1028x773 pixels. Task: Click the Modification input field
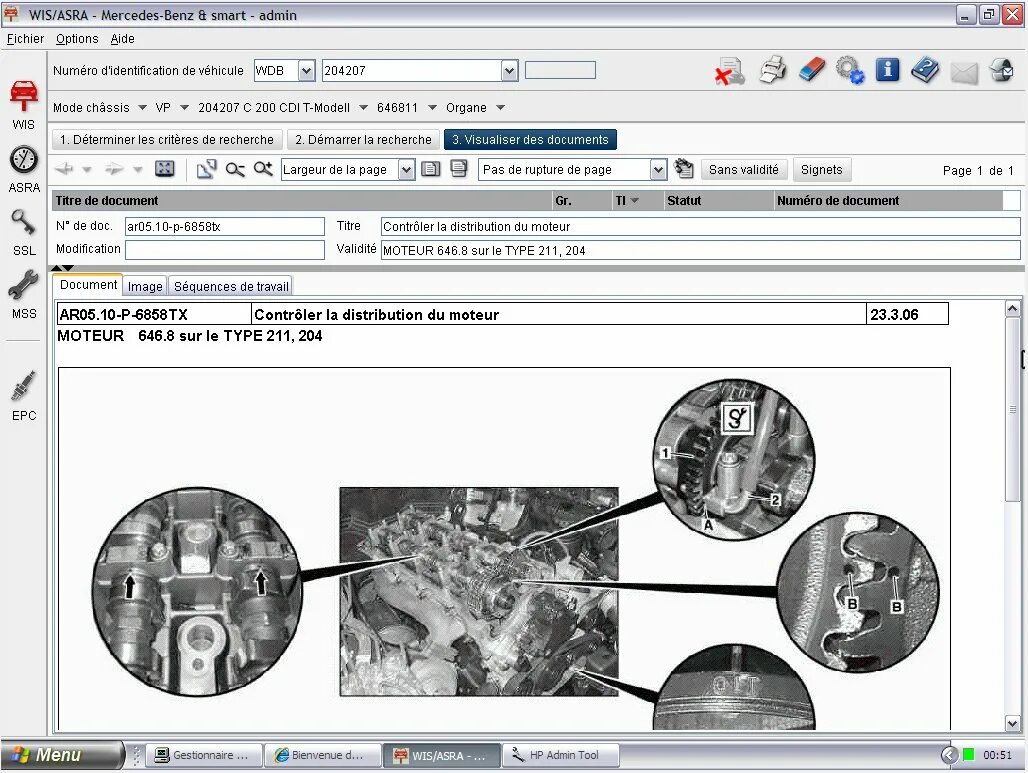[224, 250]
